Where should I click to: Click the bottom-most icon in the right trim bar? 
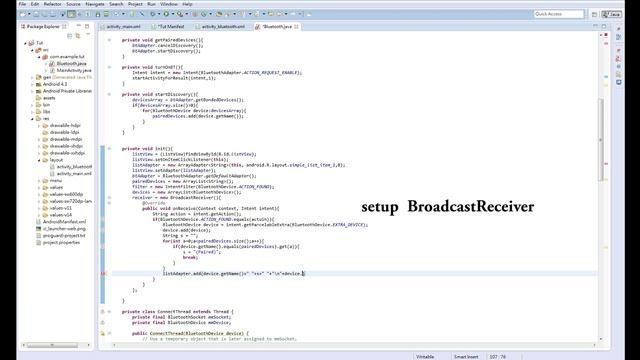[619, 82]
